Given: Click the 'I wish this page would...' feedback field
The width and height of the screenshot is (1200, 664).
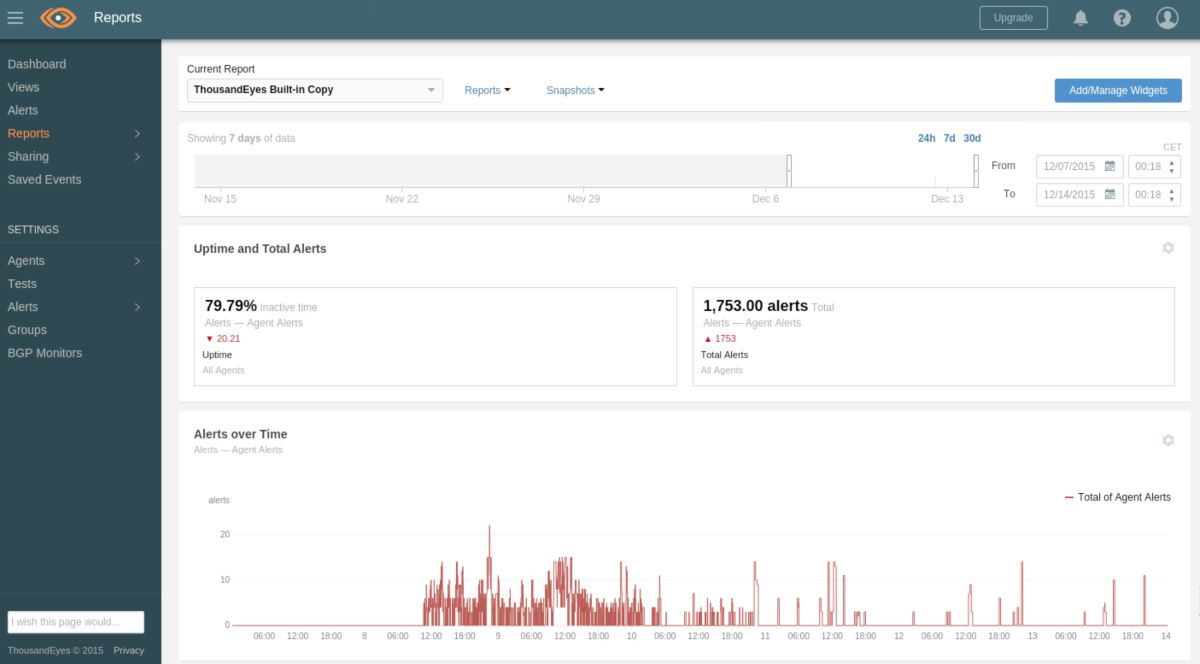Looking at the screenshot, I should [76, 622].
